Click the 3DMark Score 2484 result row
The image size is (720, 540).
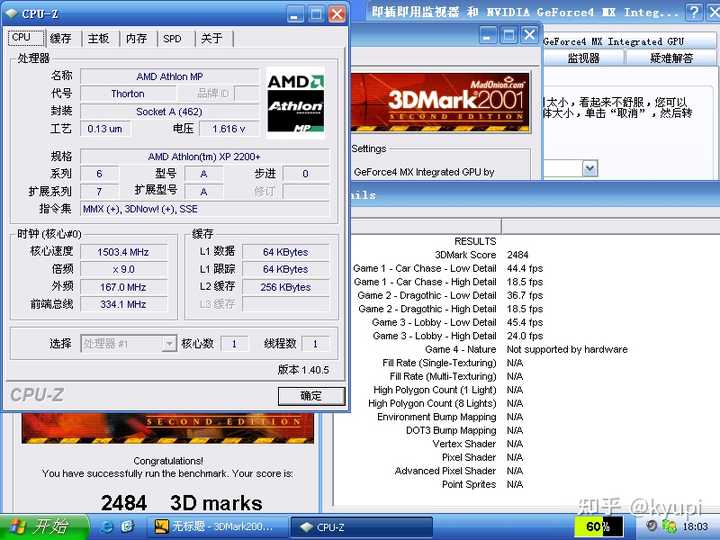(482, 255)
